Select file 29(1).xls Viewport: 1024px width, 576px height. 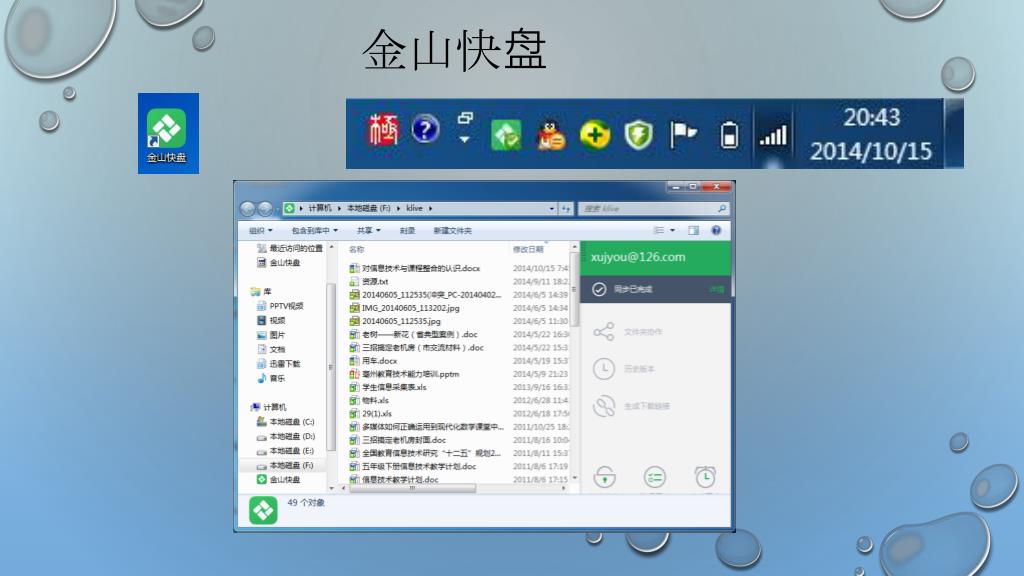(x=370, y=413)
